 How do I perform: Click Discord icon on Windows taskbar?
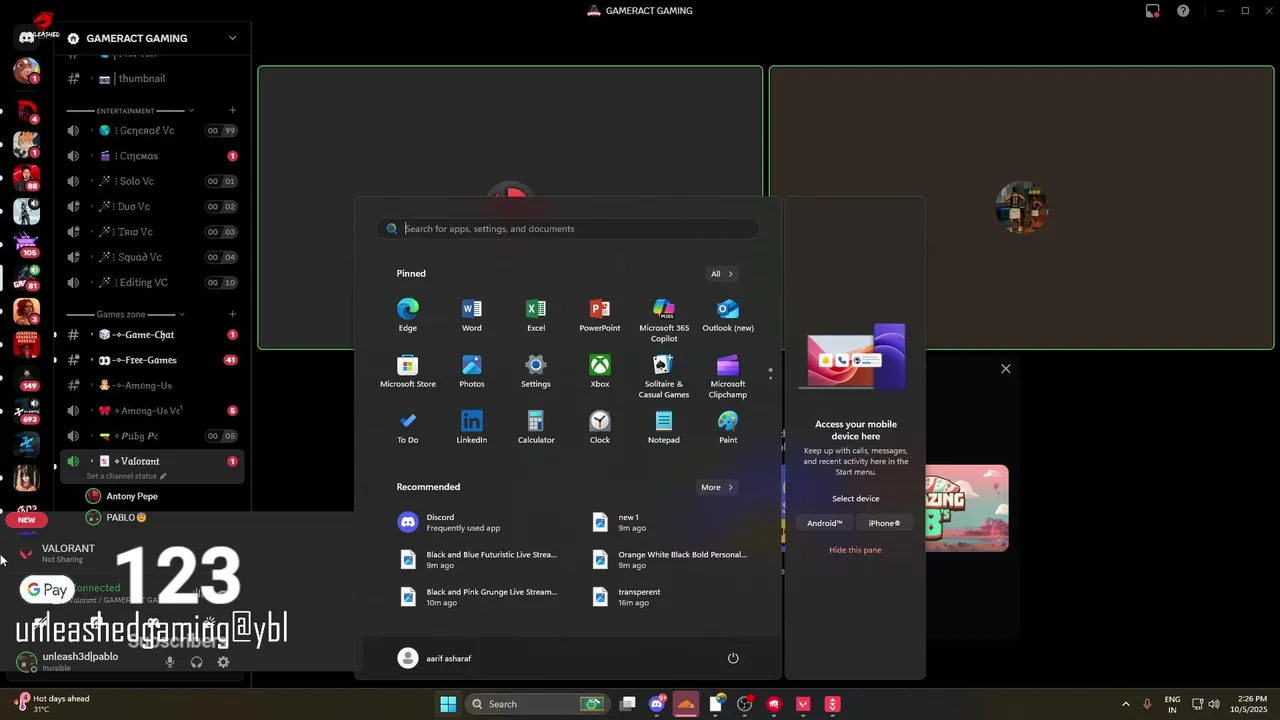(657, 704)
